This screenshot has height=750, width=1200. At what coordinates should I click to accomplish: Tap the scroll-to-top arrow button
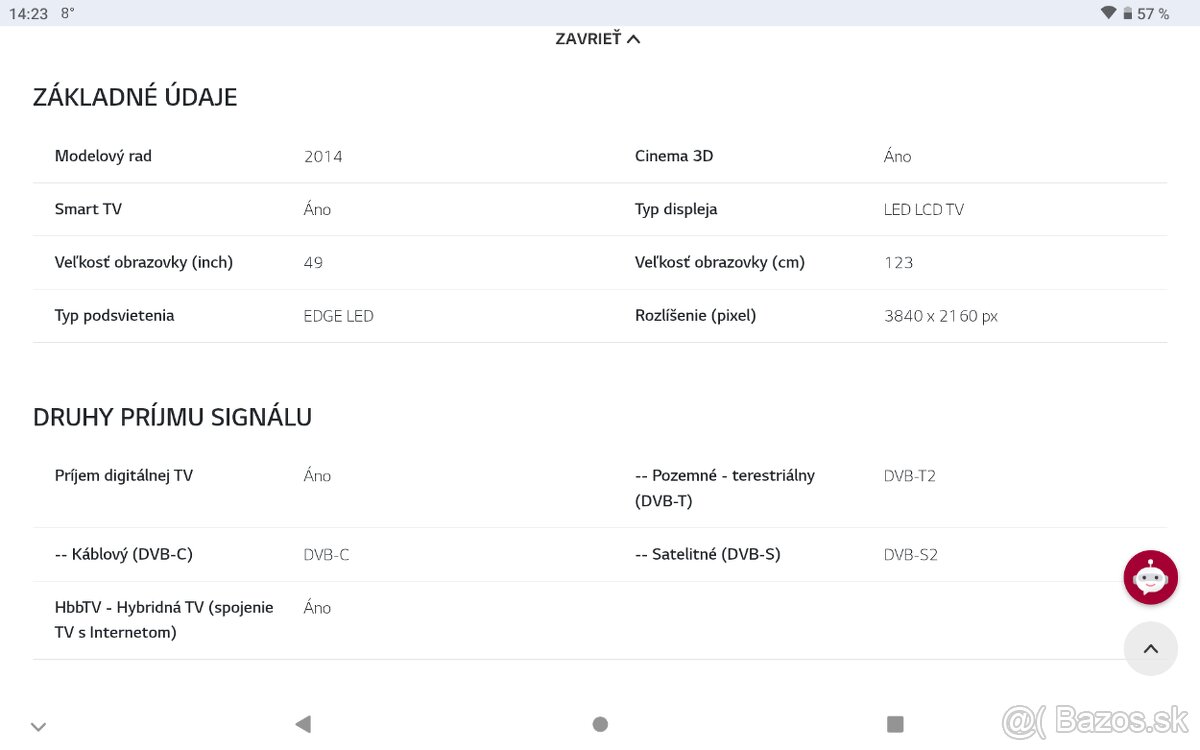tap(1150, 648)
